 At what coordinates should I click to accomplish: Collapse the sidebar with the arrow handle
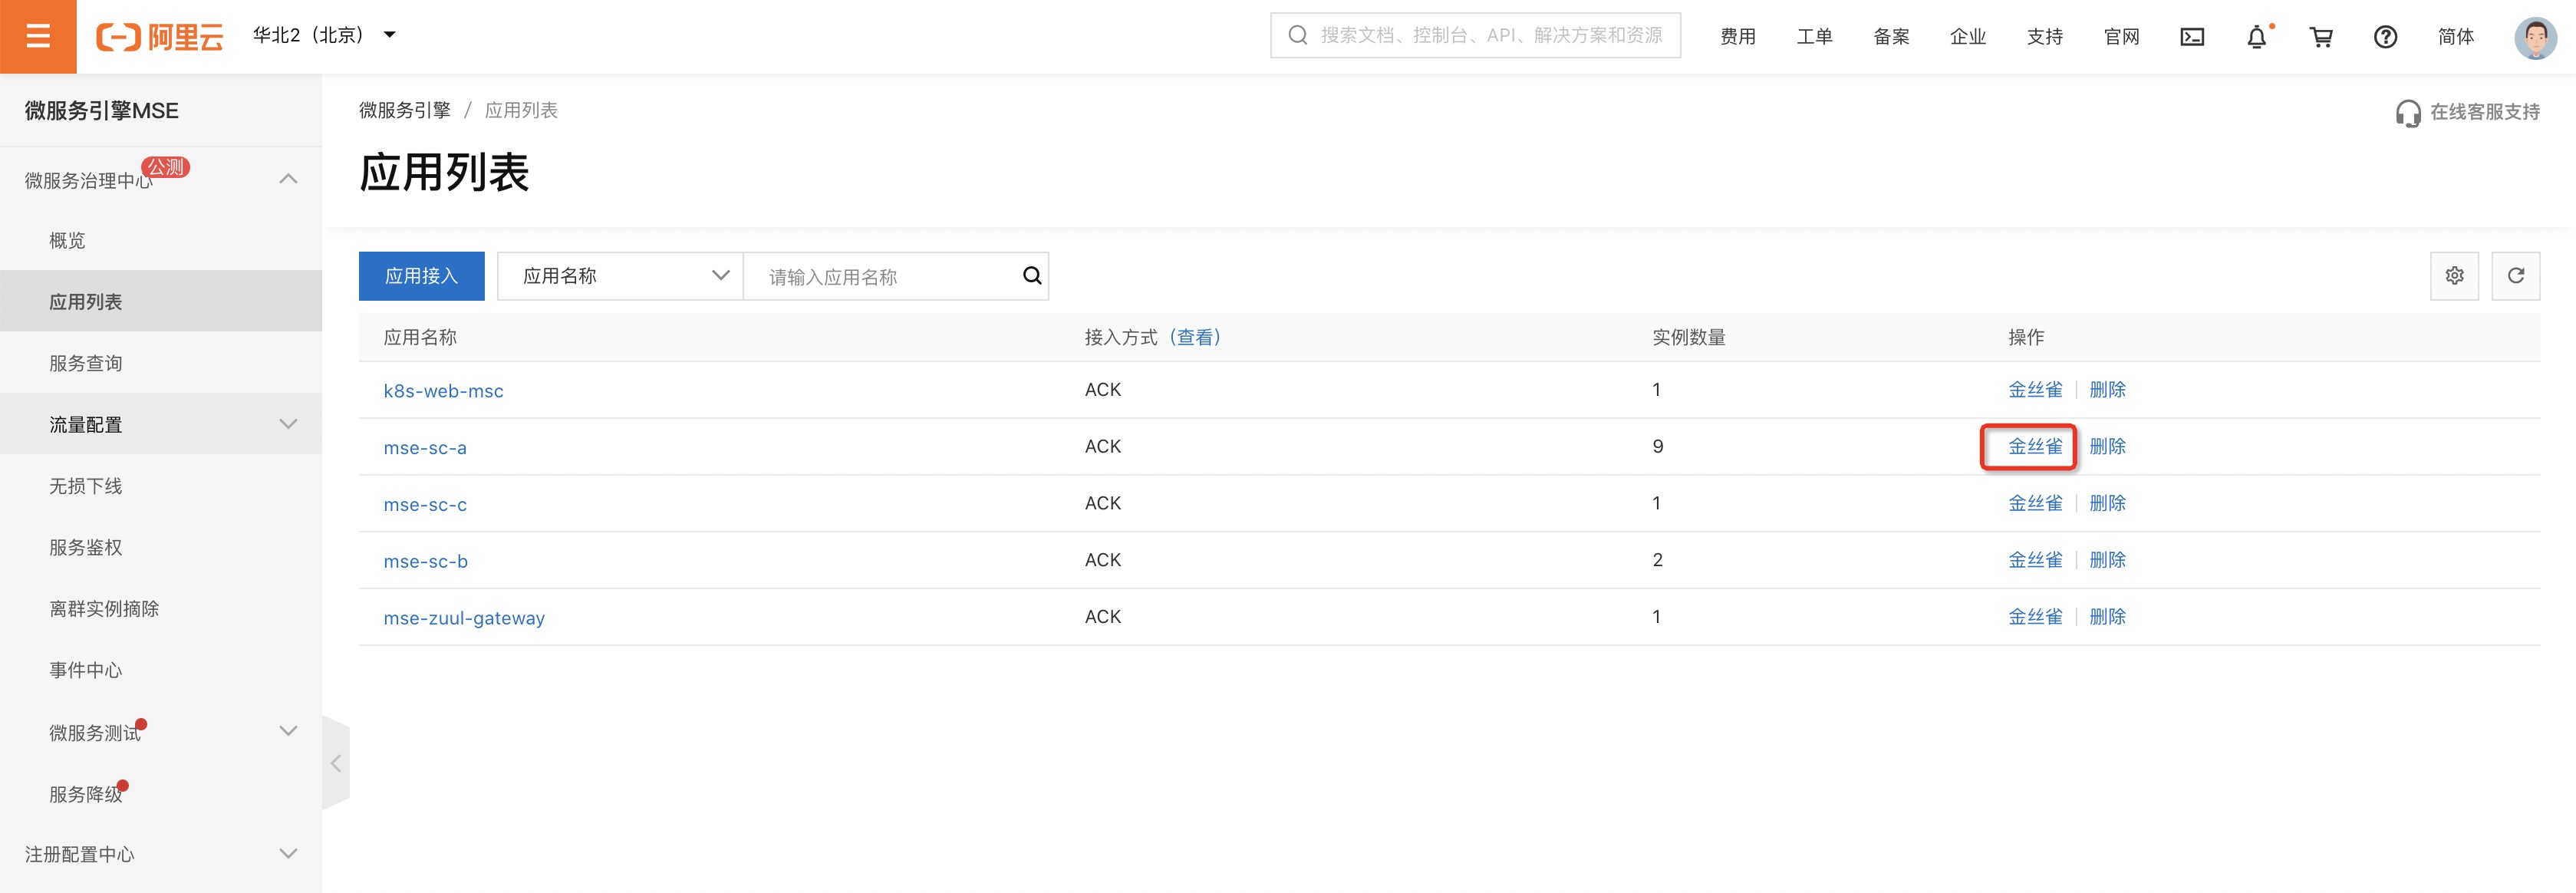click(x=336, y=763)
